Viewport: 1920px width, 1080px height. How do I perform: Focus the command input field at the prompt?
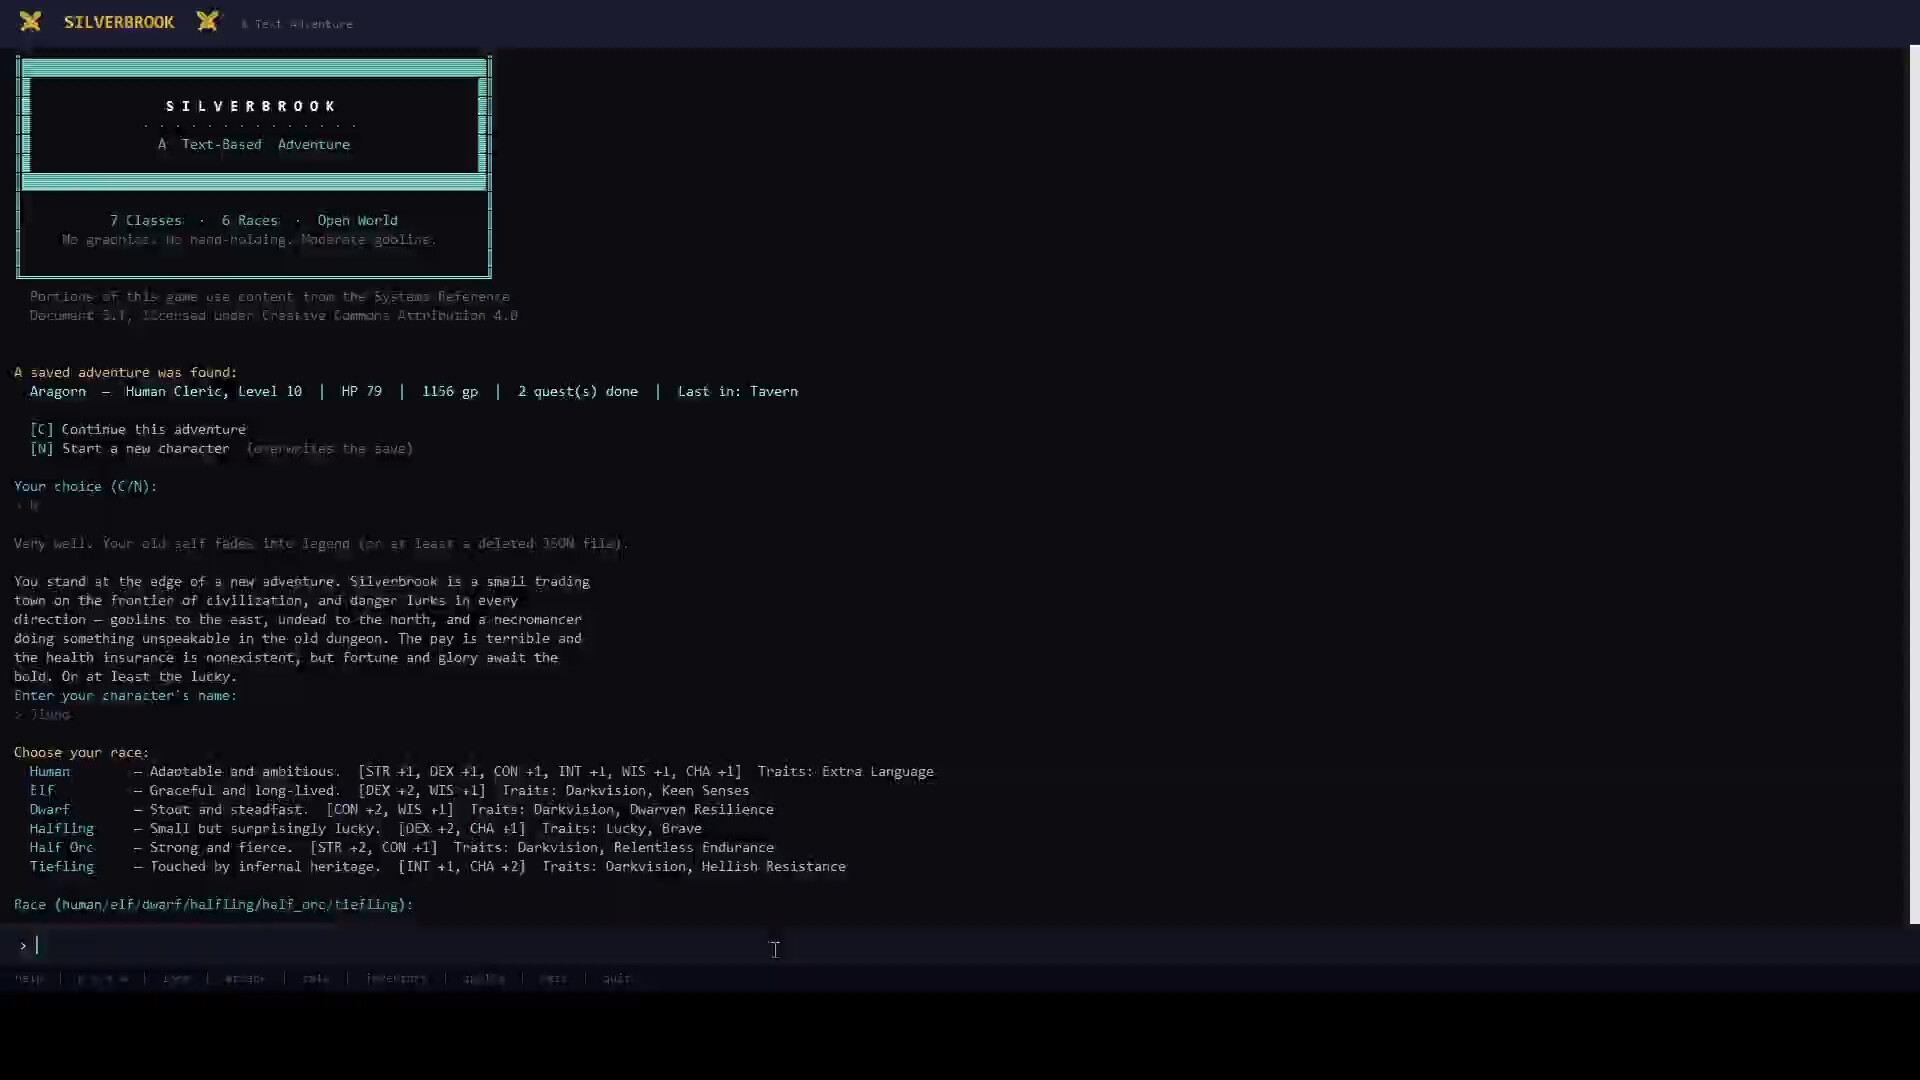point(400,945)
